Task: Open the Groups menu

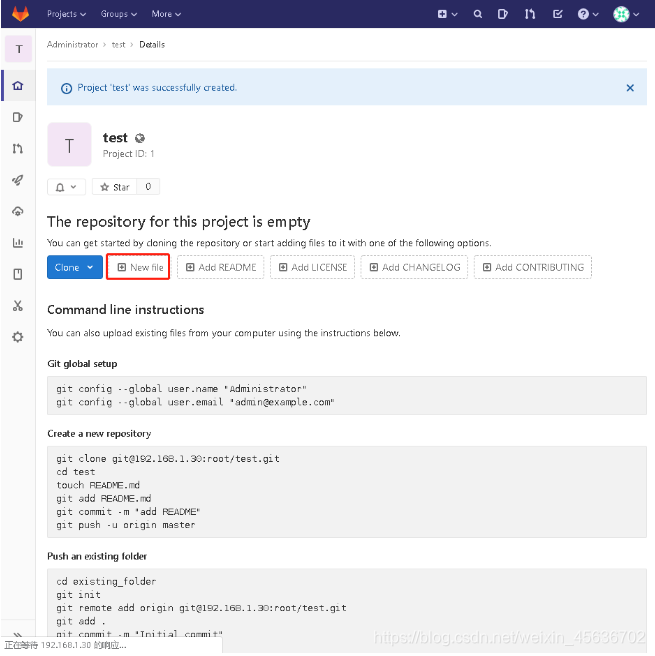Action: click(118, 14)
